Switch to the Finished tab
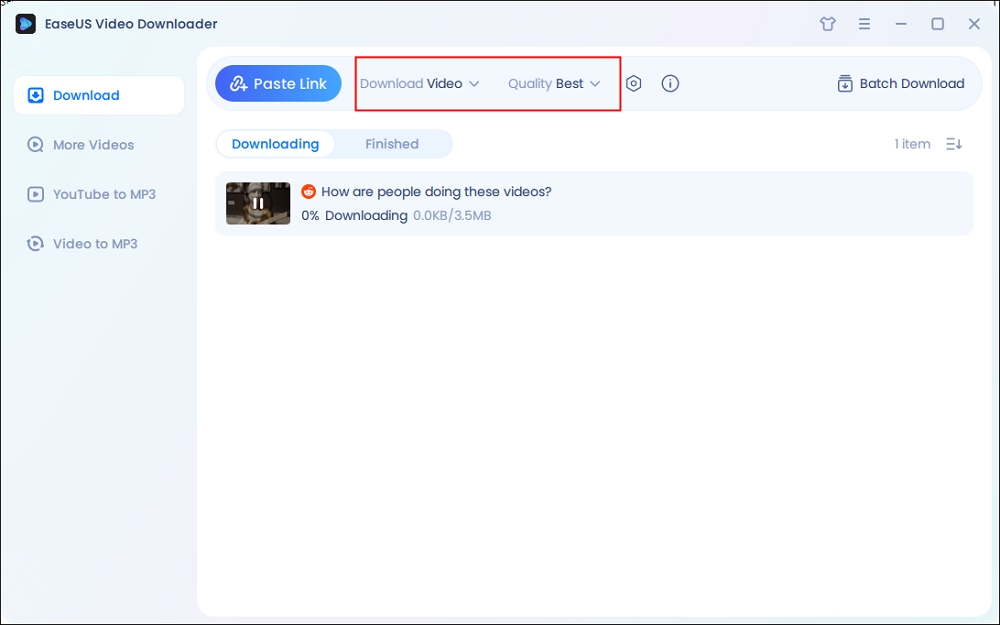Image resolution: width=1000 pixels, height=625 pixels. 392,144
